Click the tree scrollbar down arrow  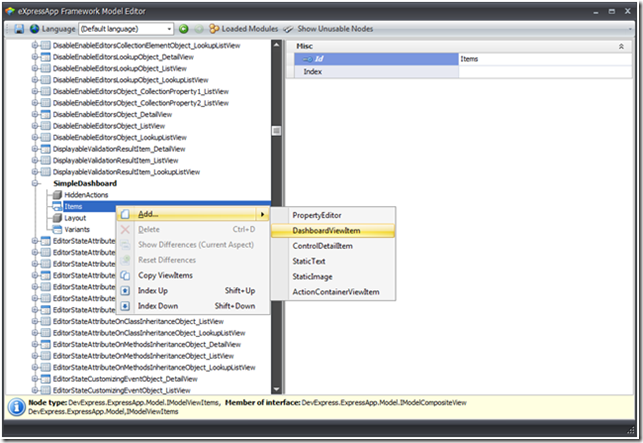(x=276, y=389)
